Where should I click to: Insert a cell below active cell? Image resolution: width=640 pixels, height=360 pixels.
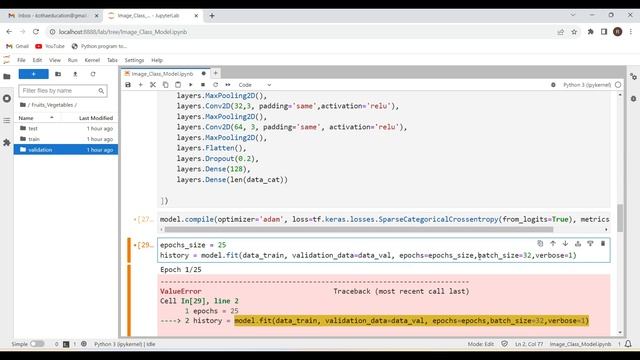pyautogui.click(x=590, y=244)
